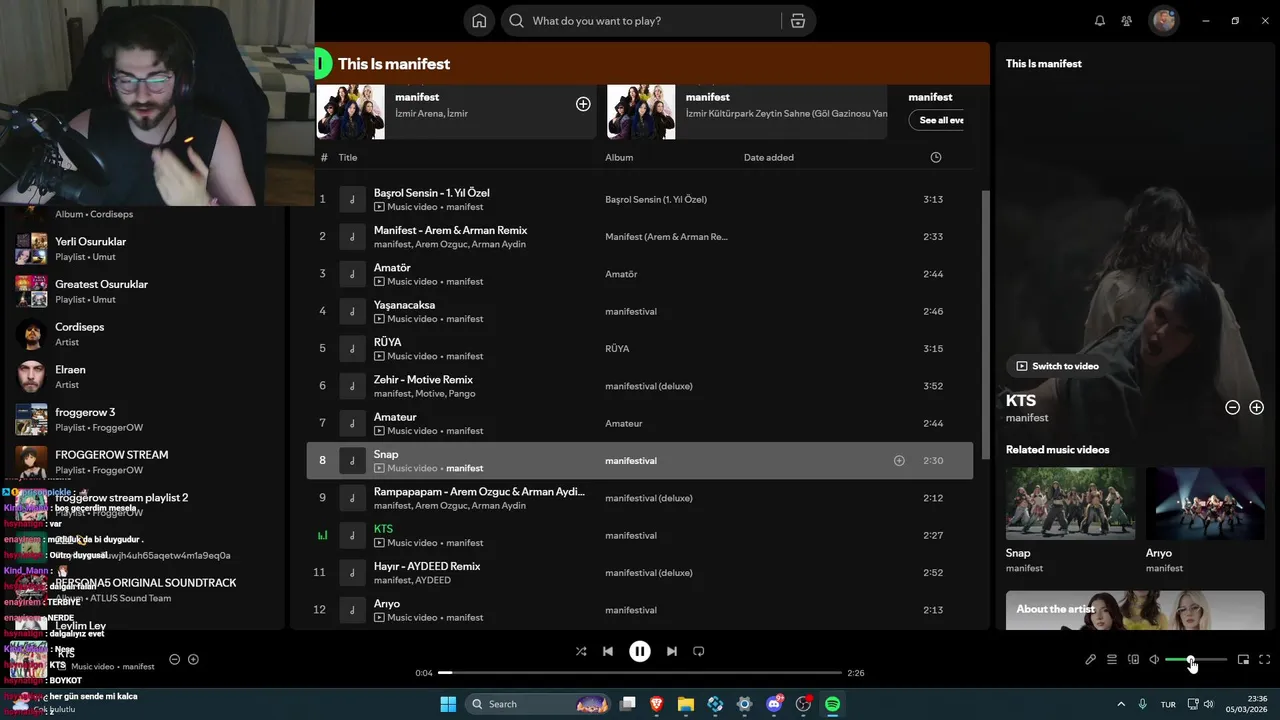Open Yerli Osuruklar playlist in sidebar

145,248
